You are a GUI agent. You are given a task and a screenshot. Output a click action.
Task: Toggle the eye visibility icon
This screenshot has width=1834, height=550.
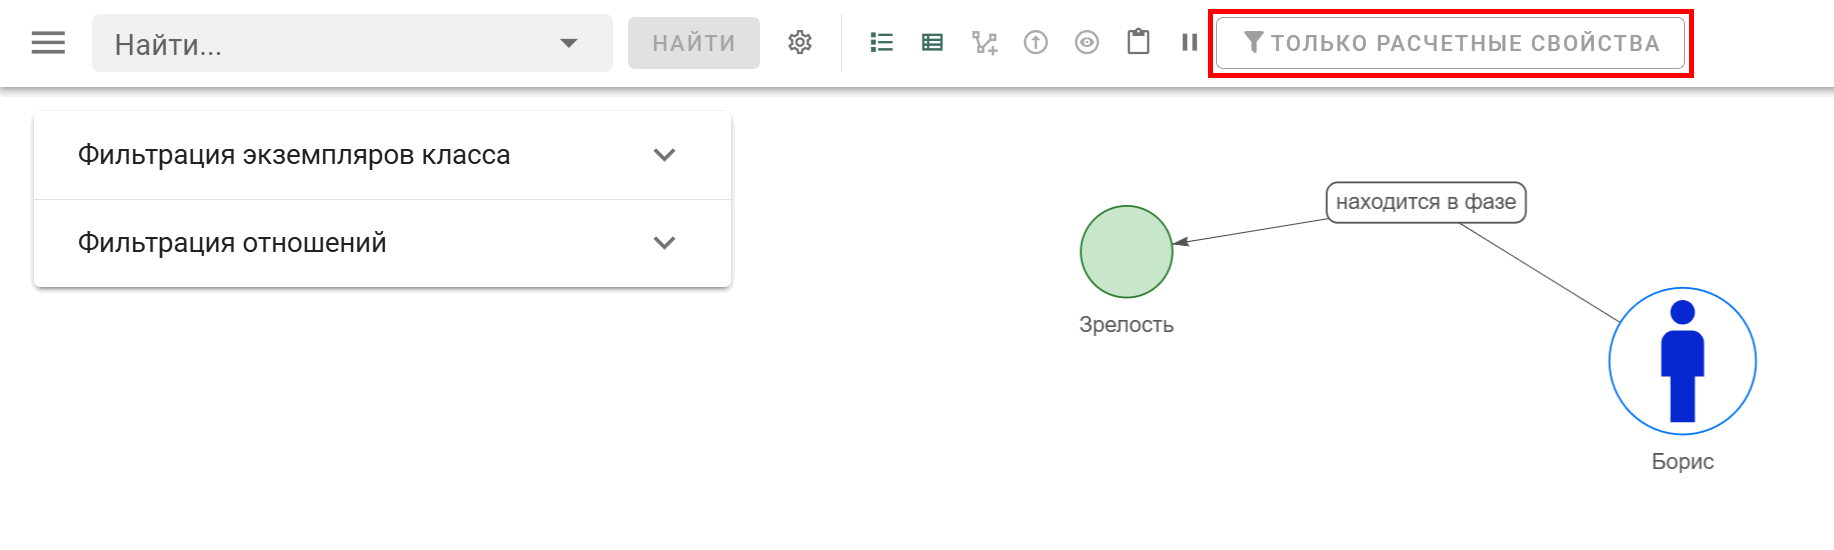coord(1087,42)
